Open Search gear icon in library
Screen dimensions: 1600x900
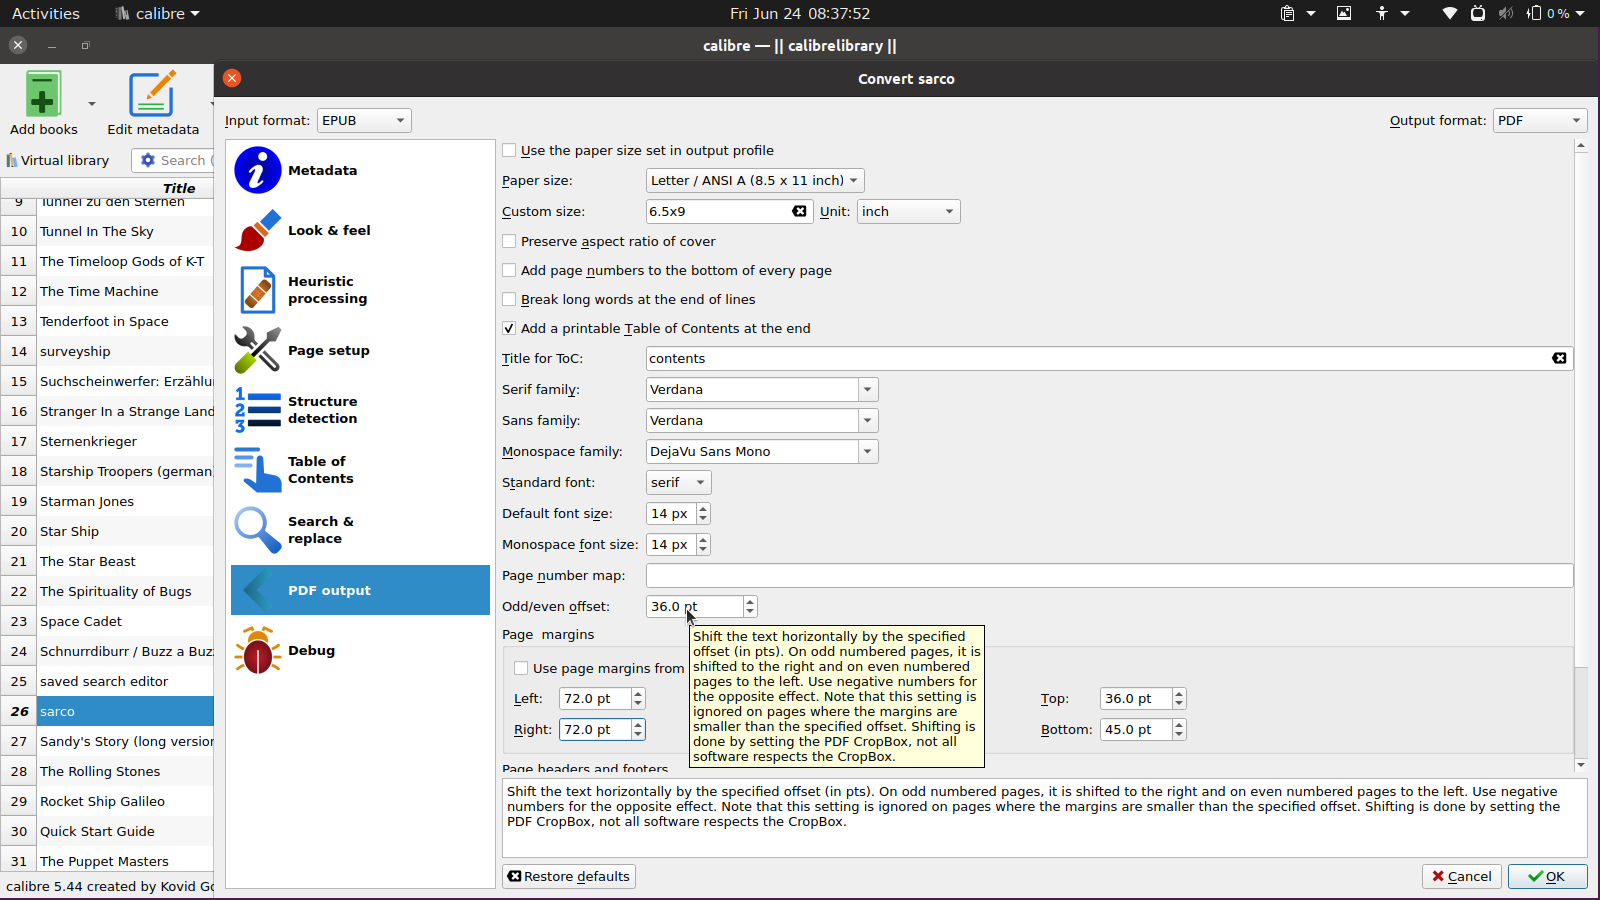click(x=148, y=160)
